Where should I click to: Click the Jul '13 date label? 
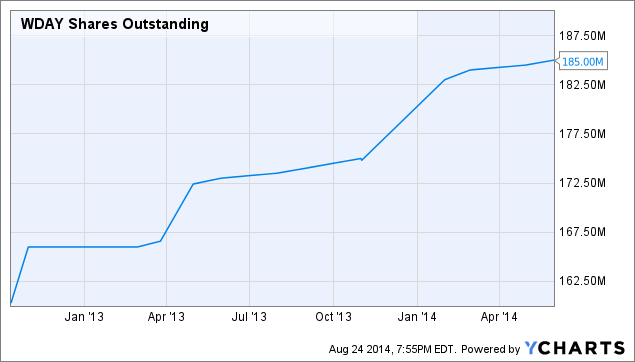tap(249, 316)
